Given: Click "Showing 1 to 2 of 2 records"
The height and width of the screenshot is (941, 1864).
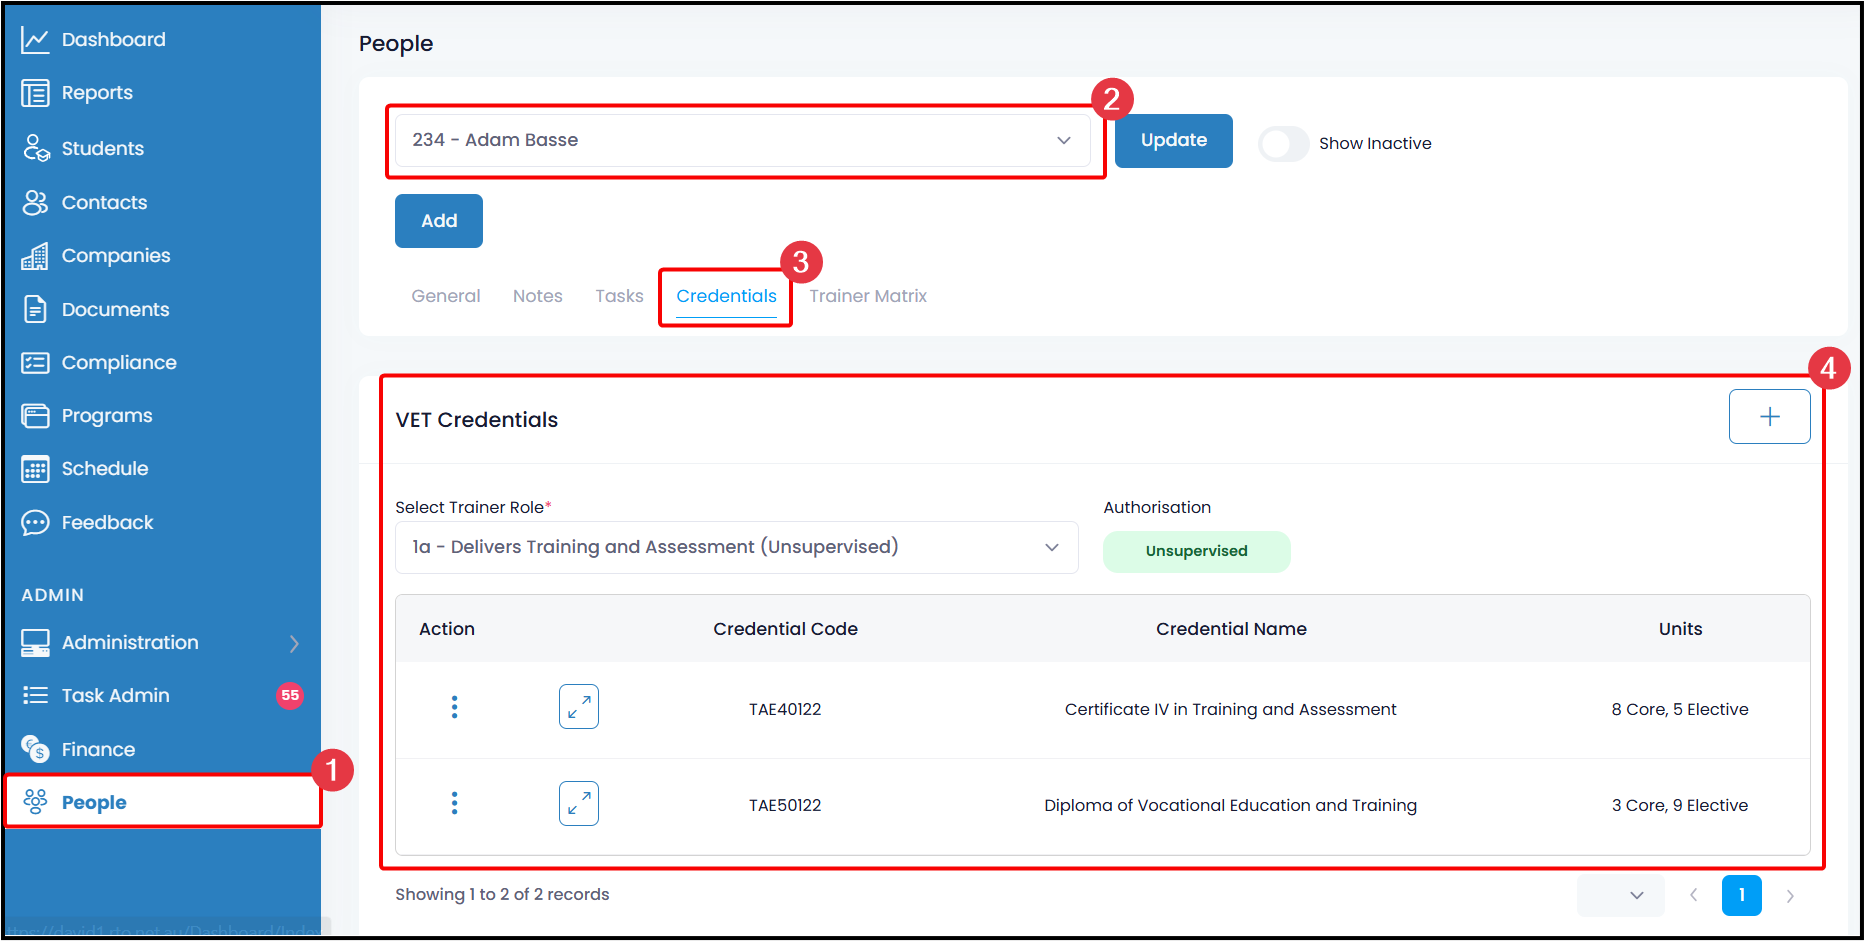Looking at the screenshot, I should [502, 895].
